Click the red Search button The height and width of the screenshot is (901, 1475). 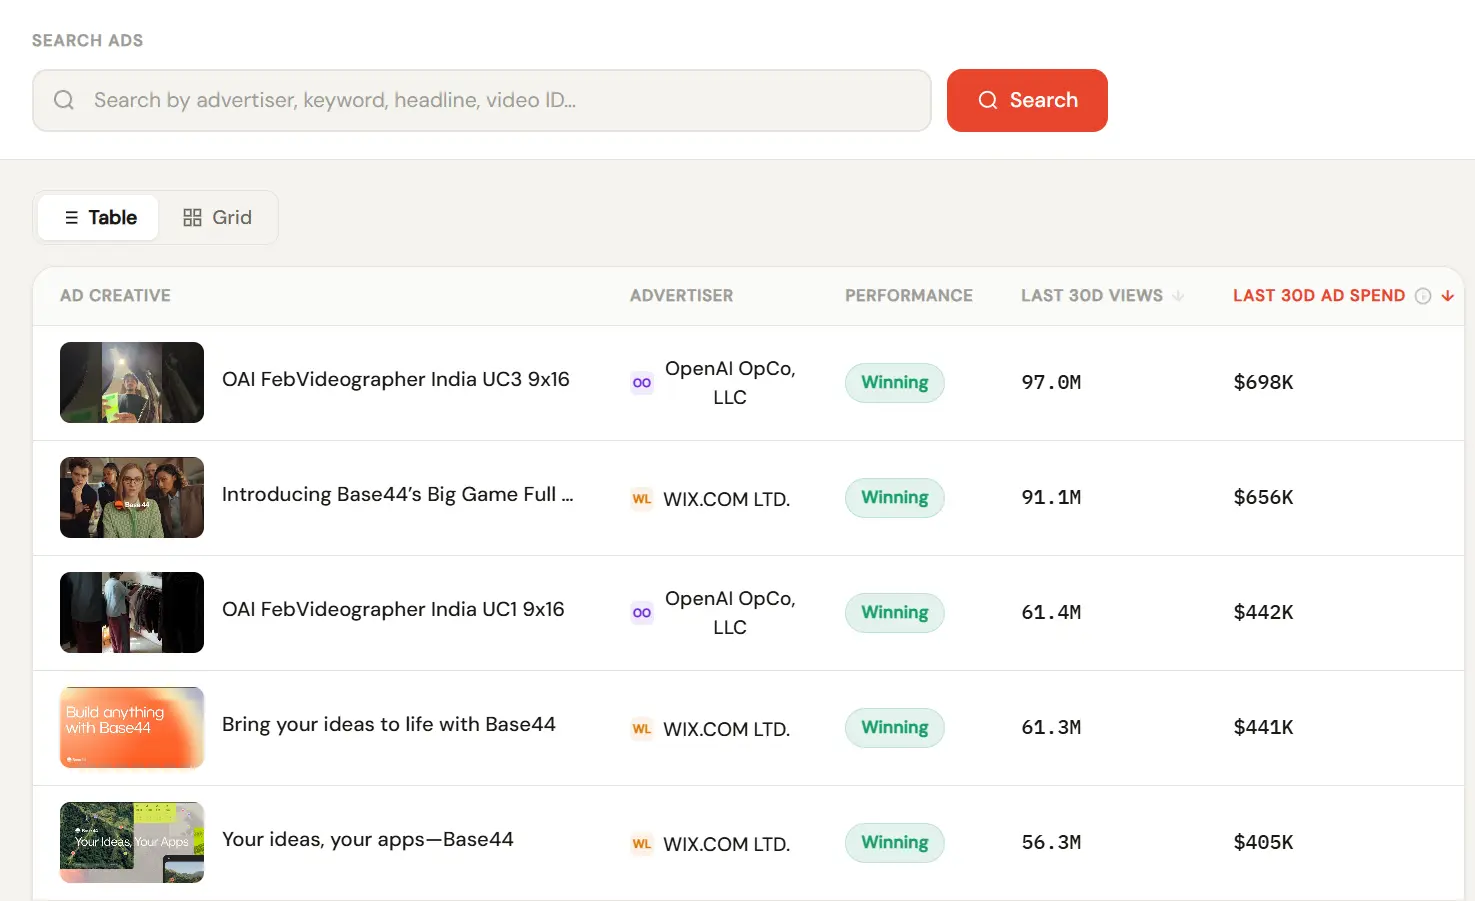(1027, 100)
